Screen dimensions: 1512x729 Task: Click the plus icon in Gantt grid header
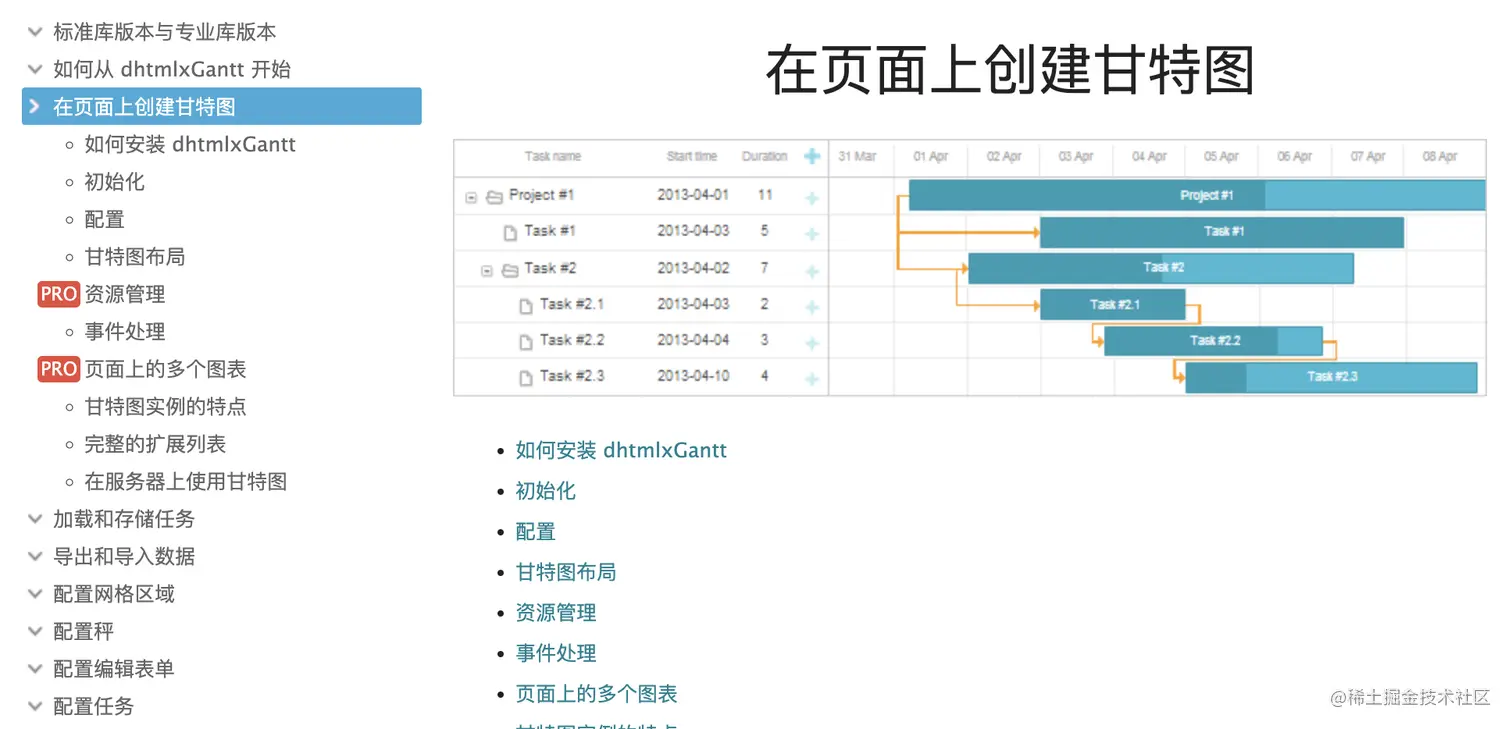812,156
